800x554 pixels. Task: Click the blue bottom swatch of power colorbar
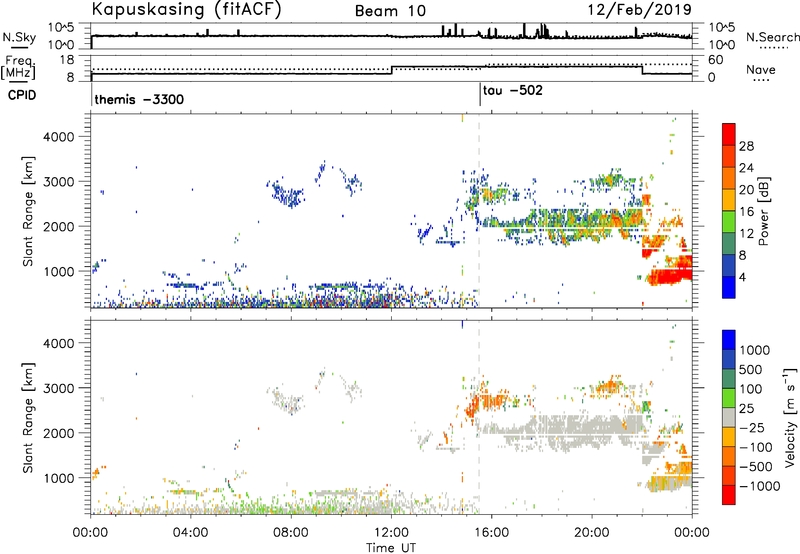[x=729, y=287]
